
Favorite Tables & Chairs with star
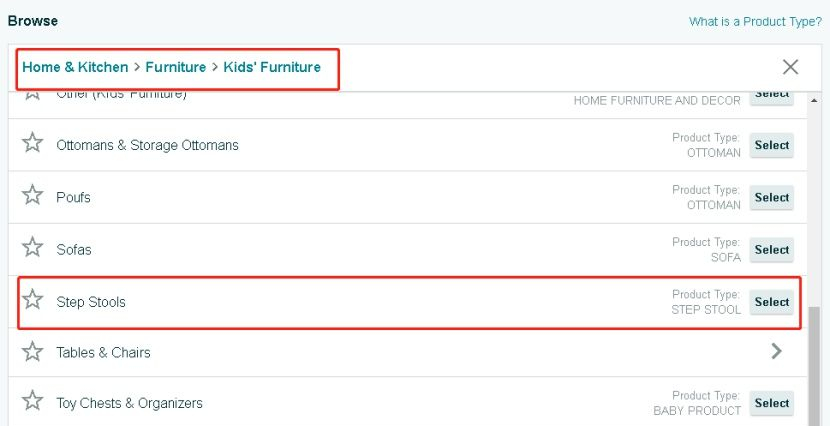pyautogui.click(x=32, y=352)
